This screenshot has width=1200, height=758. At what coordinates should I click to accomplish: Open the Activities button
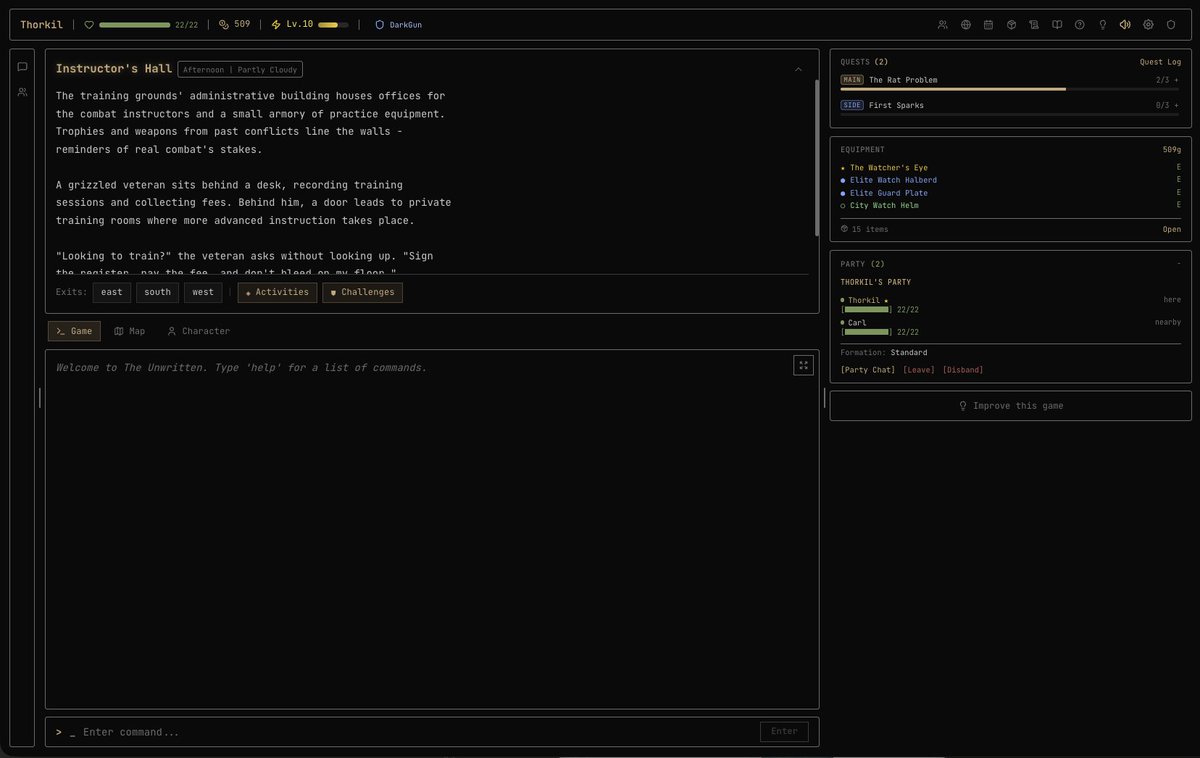pos(277,292)
